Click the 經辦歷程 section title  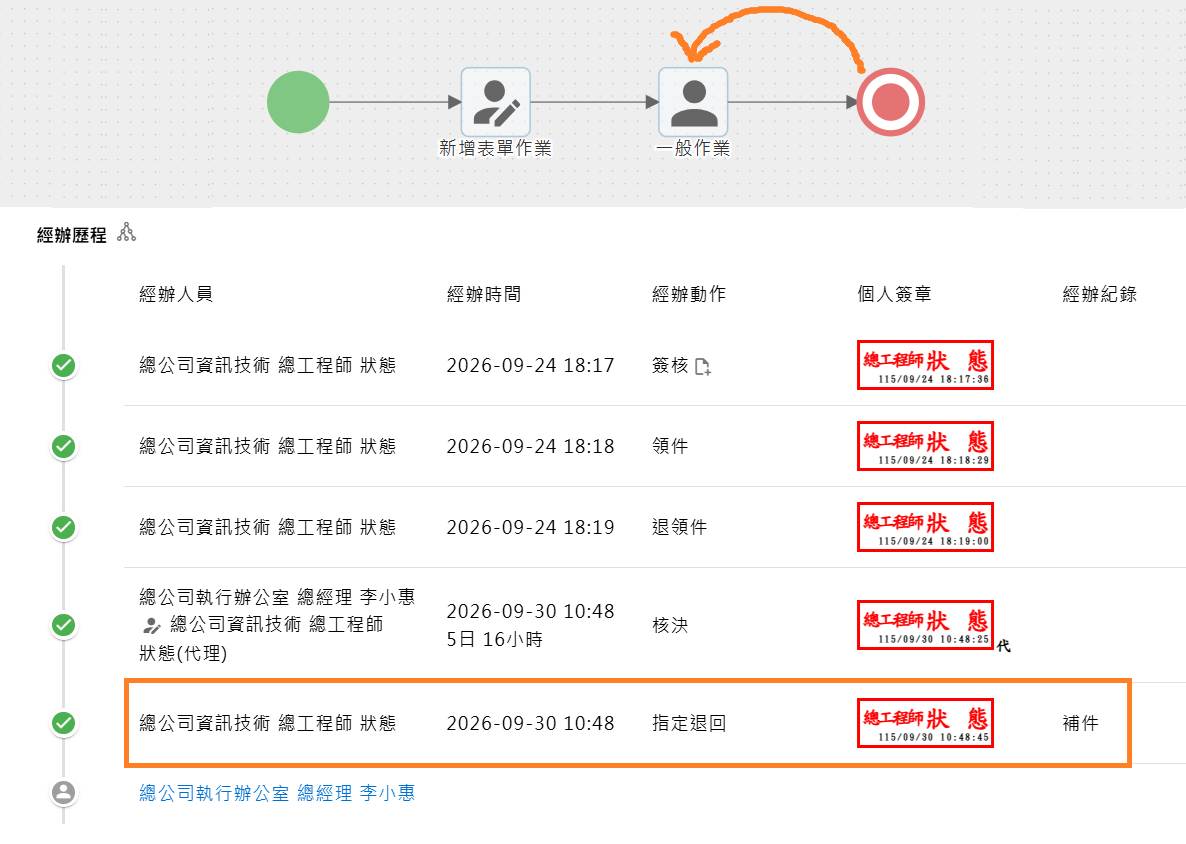(x=72, y=235)
